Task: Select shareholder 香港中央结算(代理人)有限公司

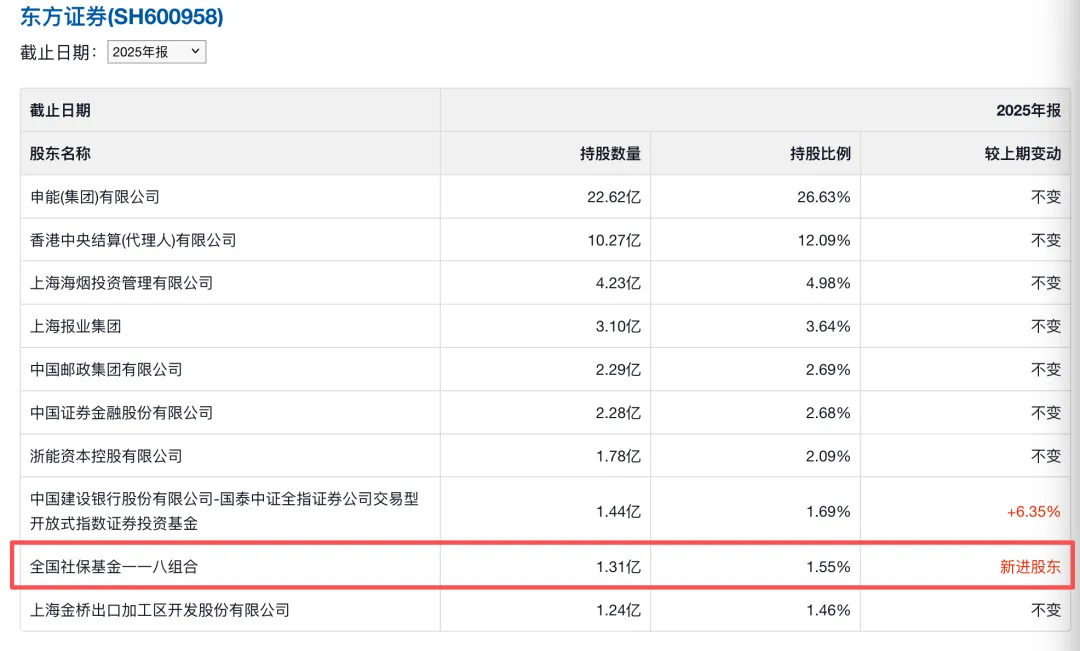Action: pos(133,240)
